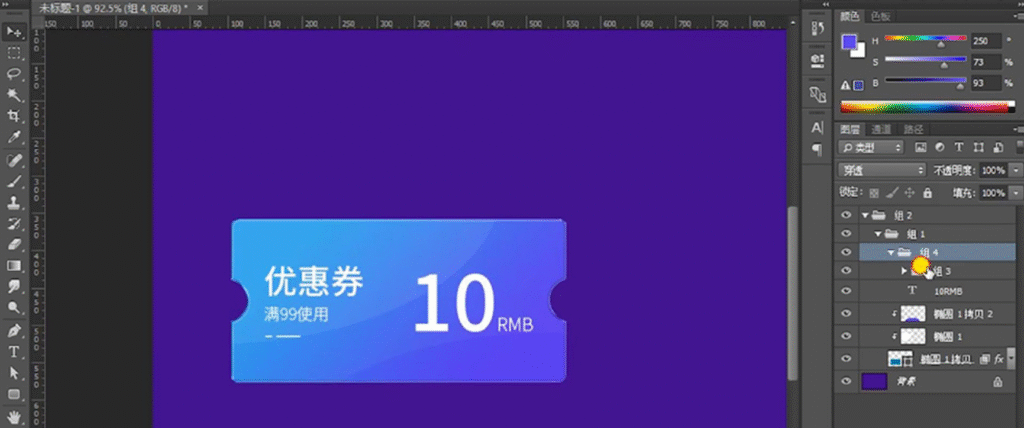The image size is (1024, 428).
Task: Open the Layers panel menu
Action: [x=1019, y=129]
